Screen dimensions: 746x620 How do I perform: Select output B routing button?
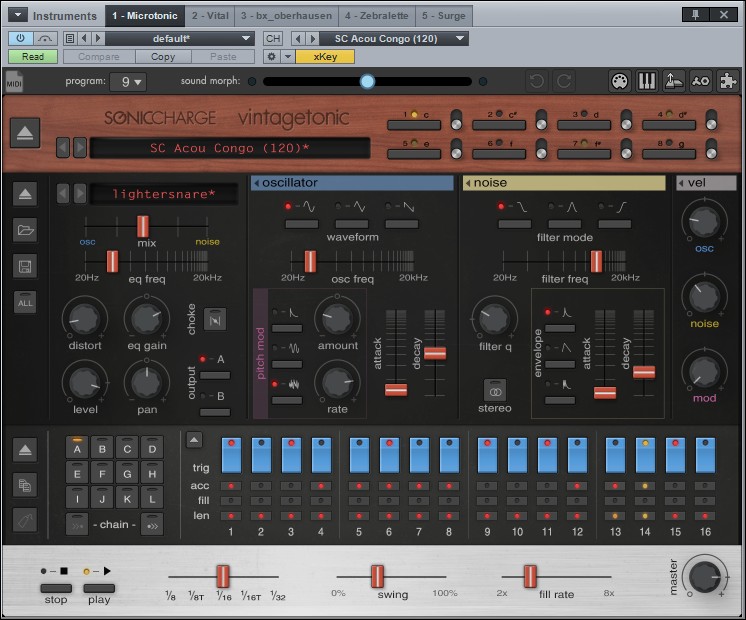pos(215,412)
